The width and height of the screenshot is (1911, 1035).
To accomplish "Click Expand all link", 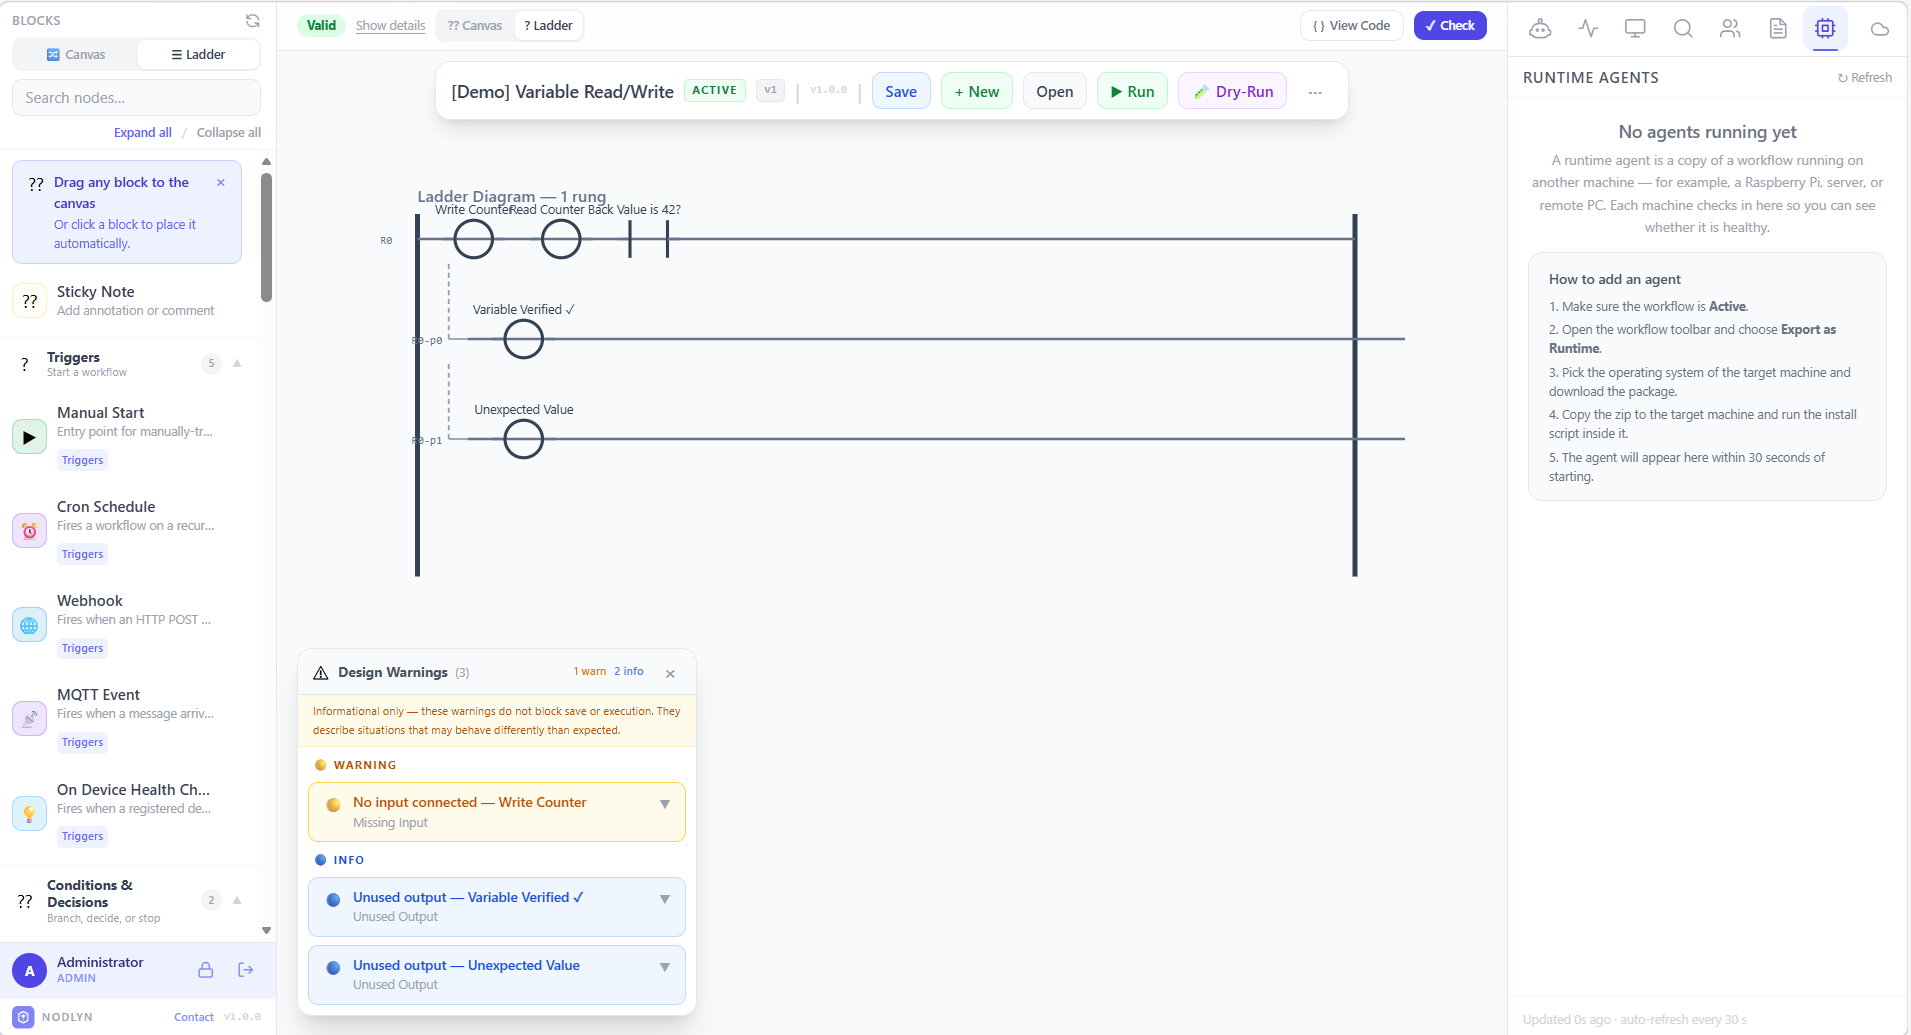I will 143,132.
